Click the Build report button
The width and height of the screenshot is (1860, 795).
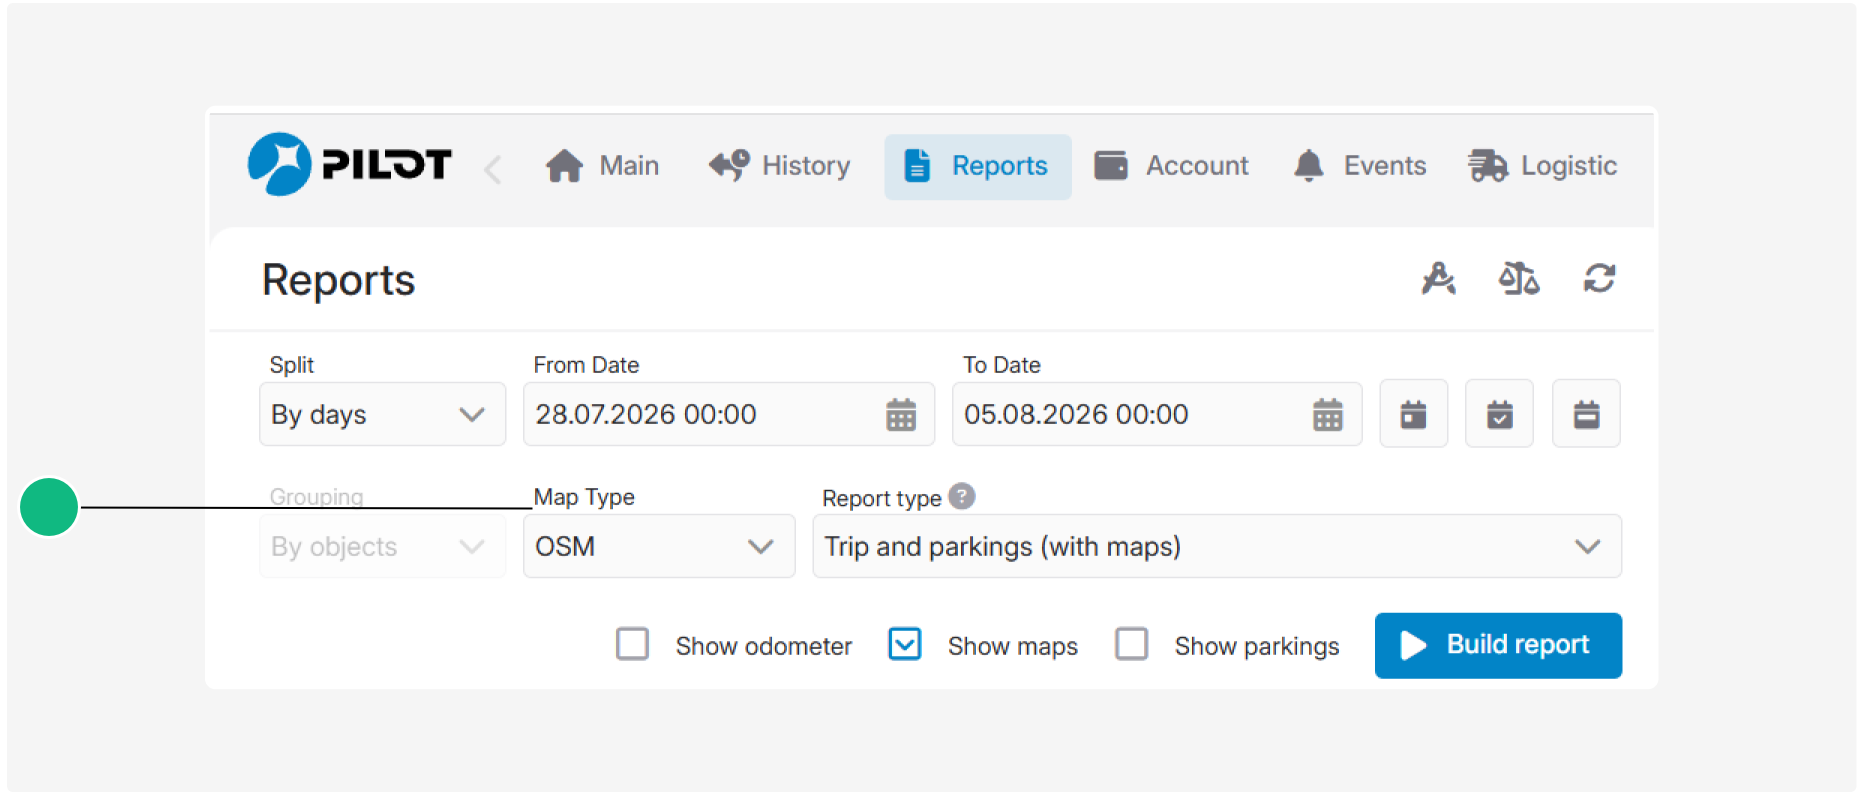(1498, 645)
